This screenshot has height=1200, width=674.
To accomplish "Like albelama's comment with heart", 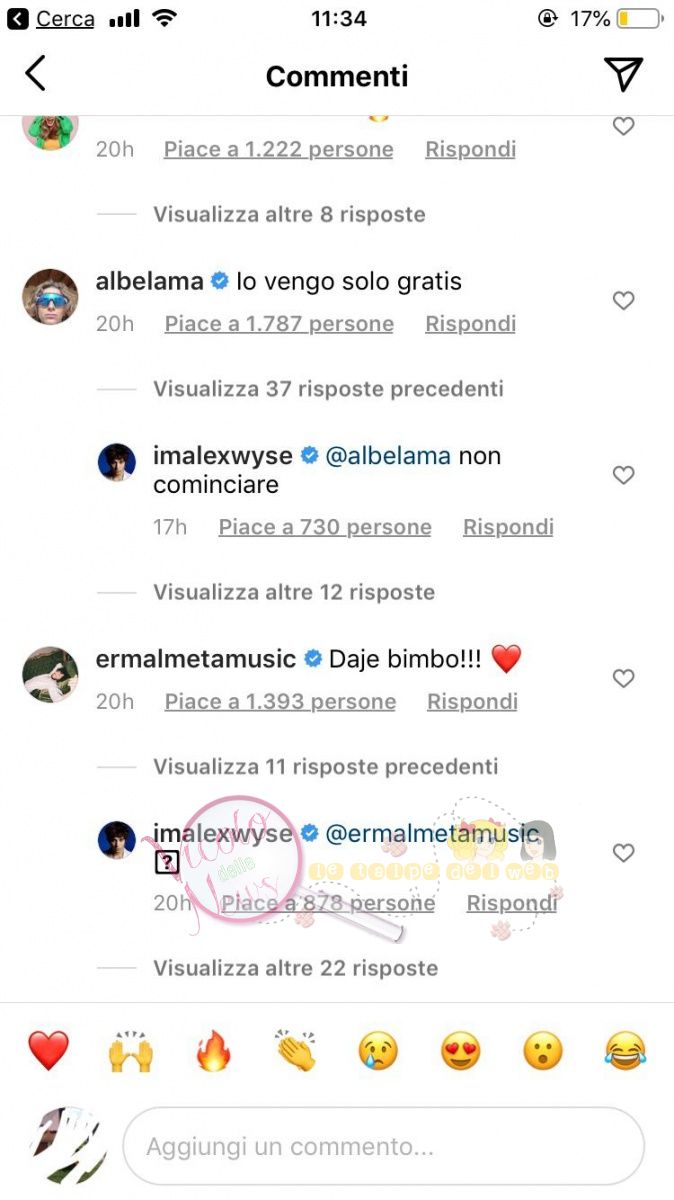I will (x=623, y=301).
